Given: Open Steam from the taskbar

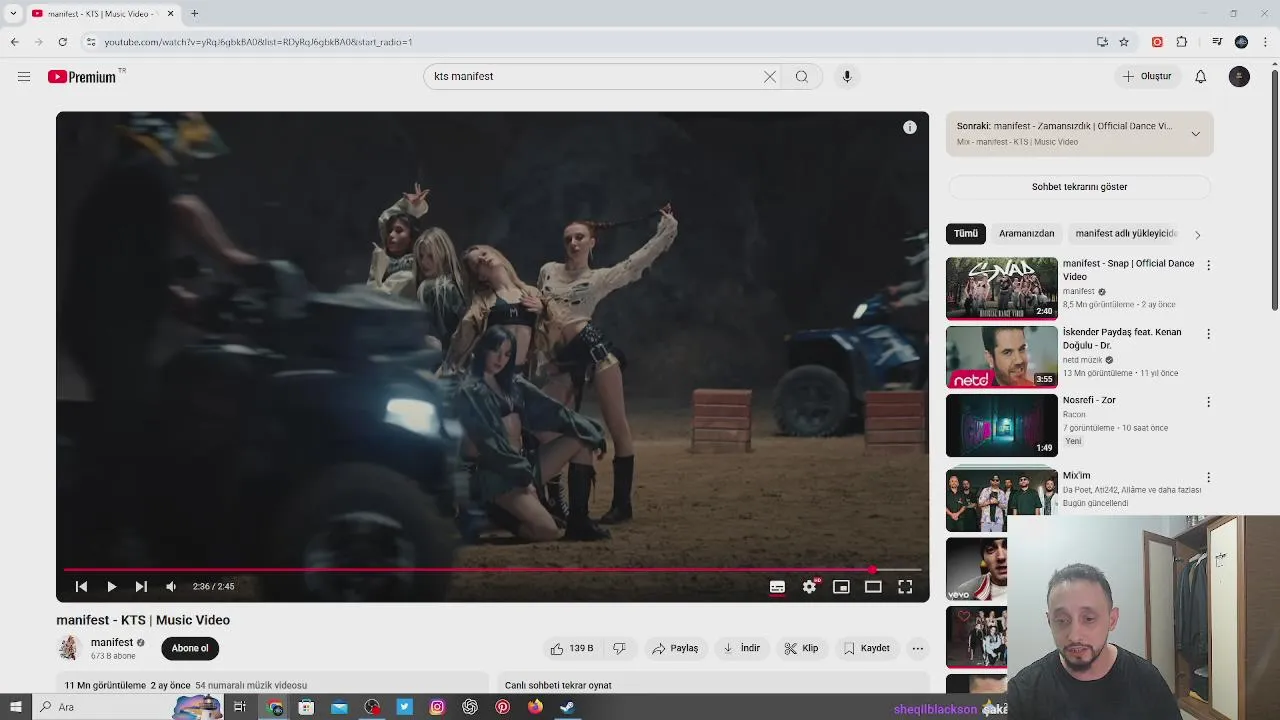Looking at the screenshot, I should coord(567,707).
